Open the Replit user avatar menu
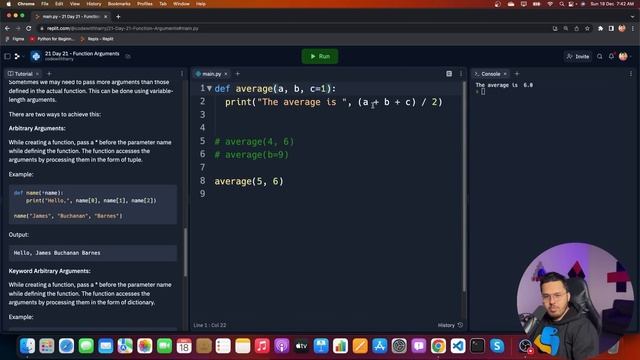Screen dimensions: 640x360 pyautogui.click(x=623, y=56)
